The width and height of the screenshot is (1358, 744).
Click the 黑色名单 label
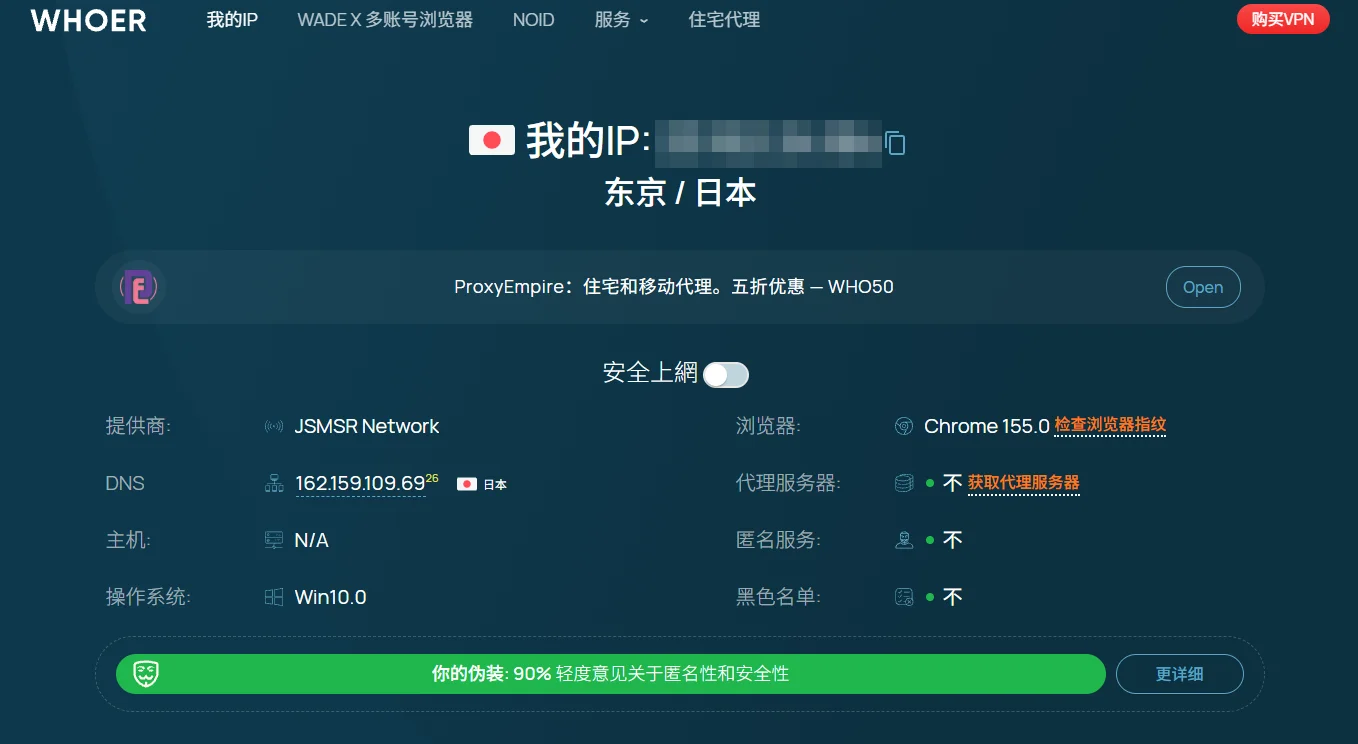[778, 597]
